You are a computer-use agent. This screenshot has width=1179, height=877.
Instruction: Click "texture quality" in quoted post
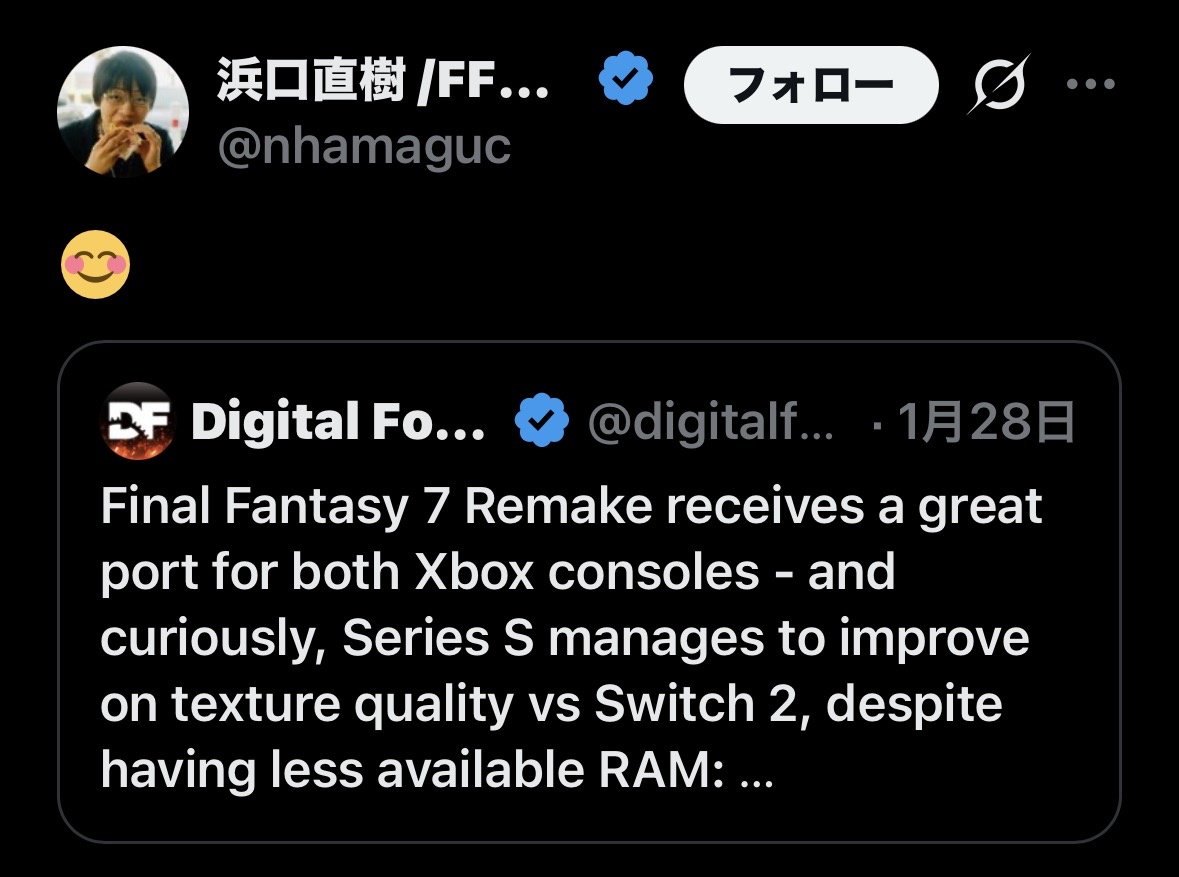coord(342,705)
